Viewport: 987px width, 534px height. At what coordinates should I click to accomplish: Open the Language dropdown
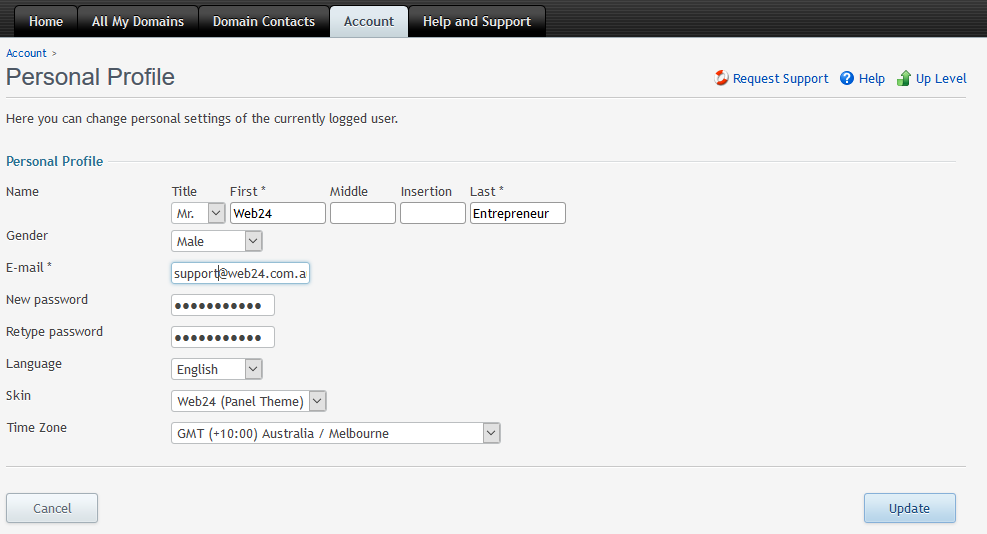tap(217, 369)
